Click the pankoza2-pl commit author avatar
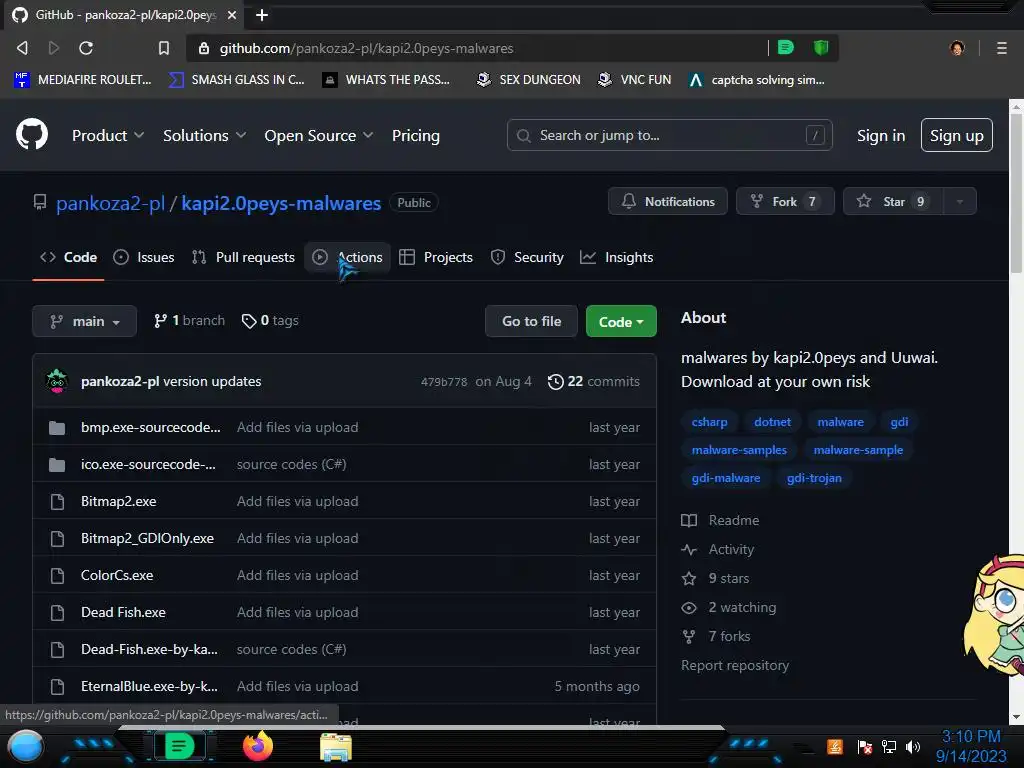The image size is (1024, 768). (x=57, y=381)
